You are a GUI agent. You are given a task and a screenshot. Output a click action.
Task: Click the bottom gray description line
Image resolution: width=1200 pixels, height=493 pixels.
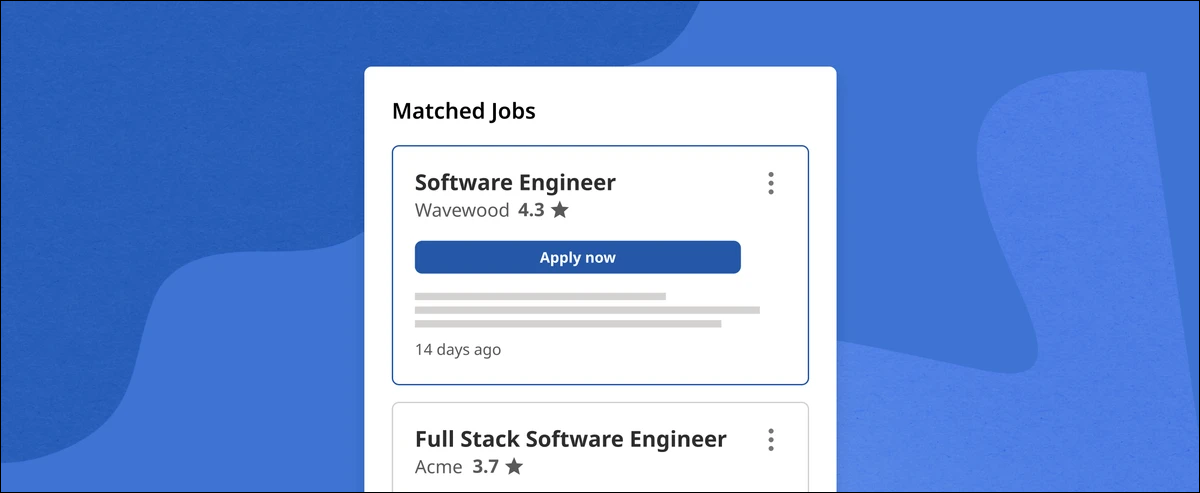tap(568, 324)
